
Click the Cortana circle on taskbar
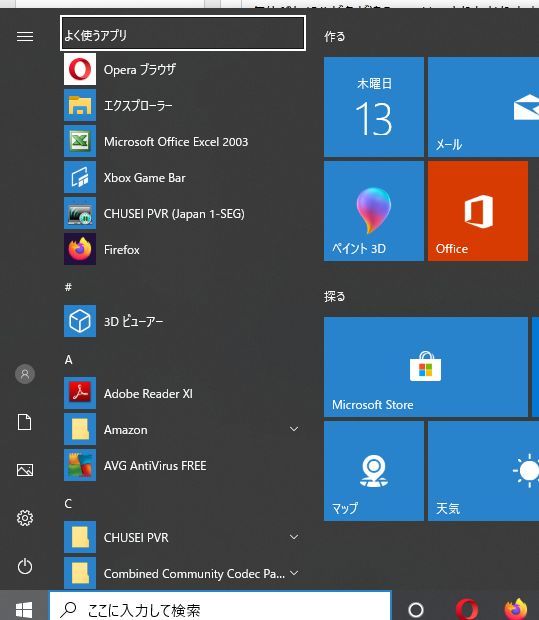pyautogui.click(x=416, y=609)
